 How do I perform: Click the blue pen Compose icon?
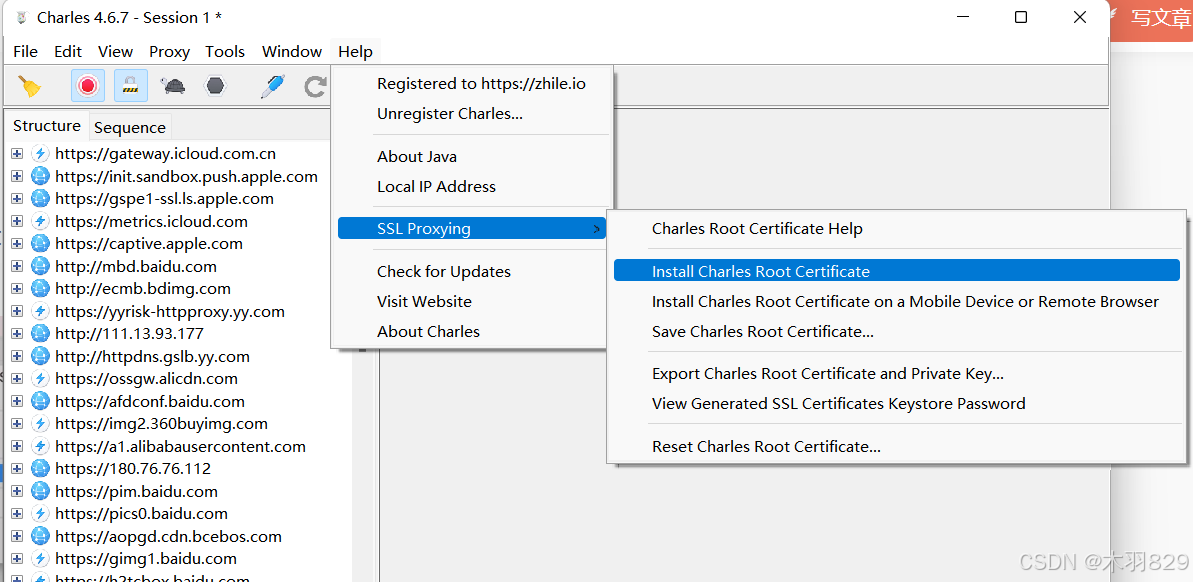(x=272, y=86)
